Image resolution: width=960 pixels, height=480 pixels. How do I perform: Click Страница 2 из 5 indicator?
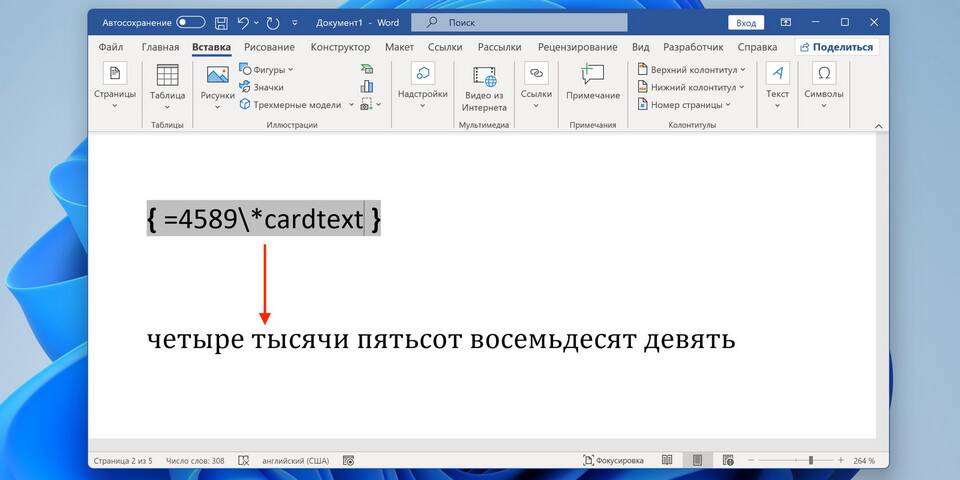click(x=123, y=460)
